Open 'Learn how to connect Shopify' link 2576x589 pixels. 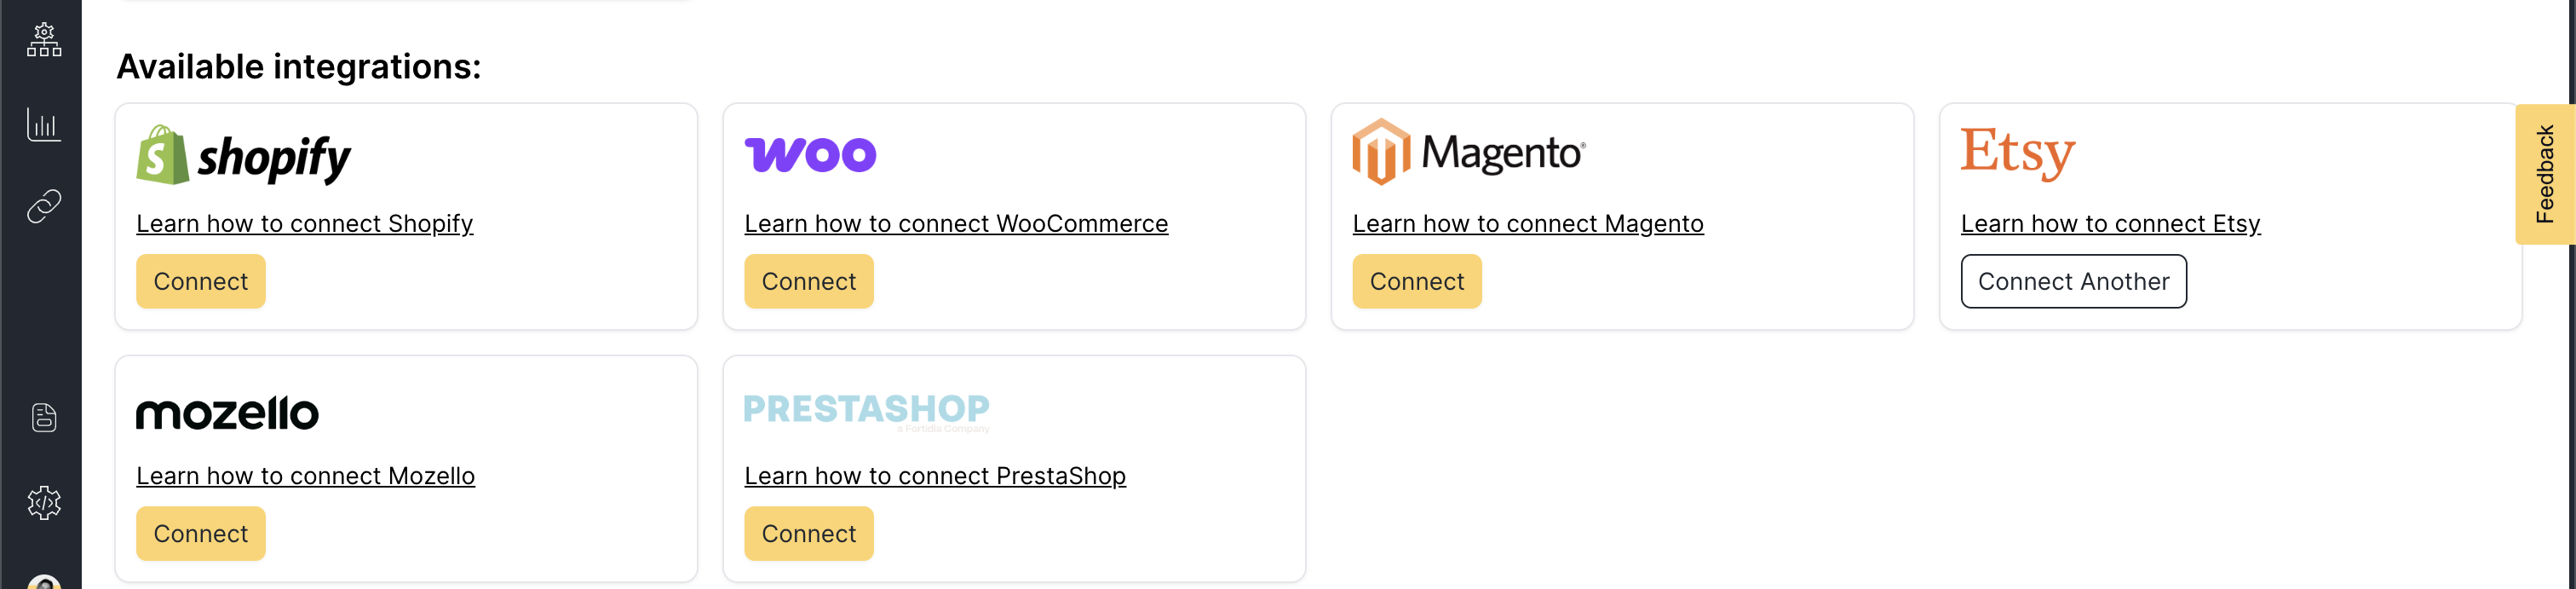(x=305, y=223)
